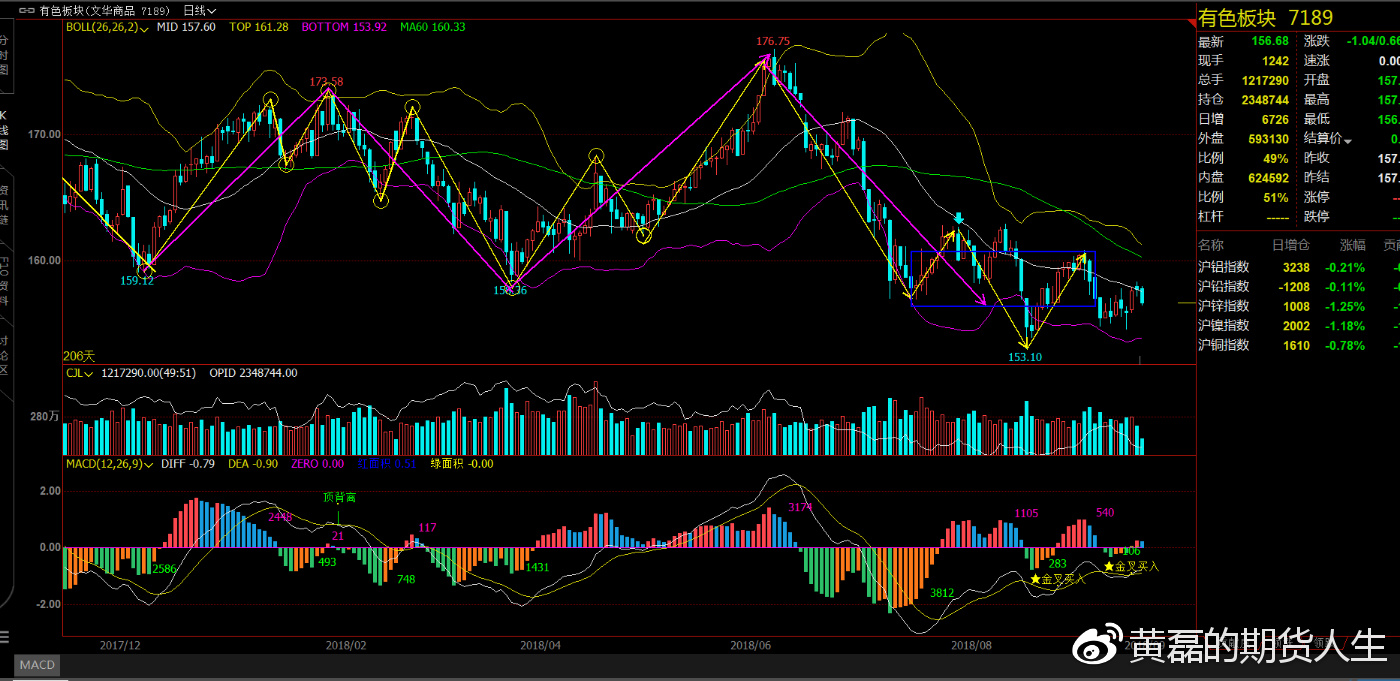The image size is (1400, 681).
Task: Open the 分时图 side tab
Action: click(x=4, y=55)
